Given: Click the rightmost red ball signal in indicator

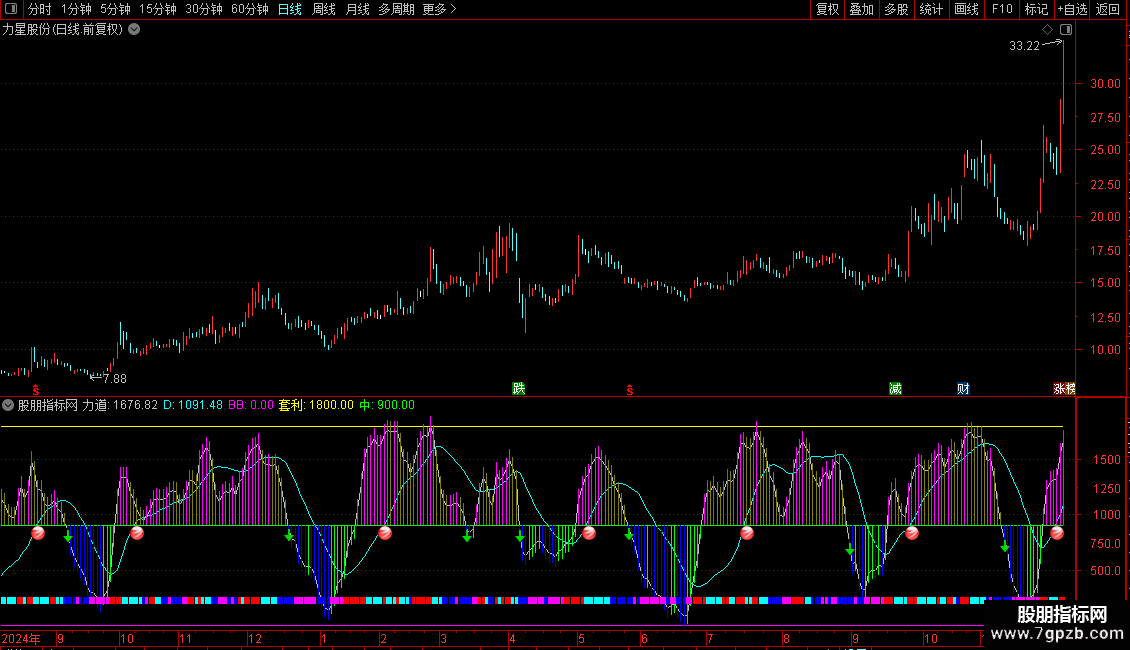Looking at the screenshot, I should tap(1057, 533).
